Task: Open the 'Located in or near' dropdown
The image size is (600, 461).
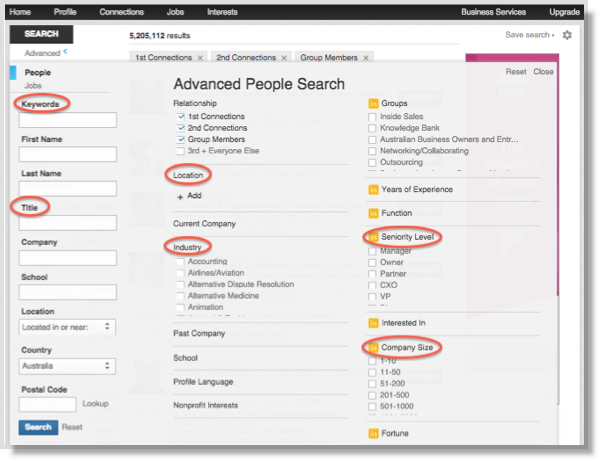Action: pos(67,326)
